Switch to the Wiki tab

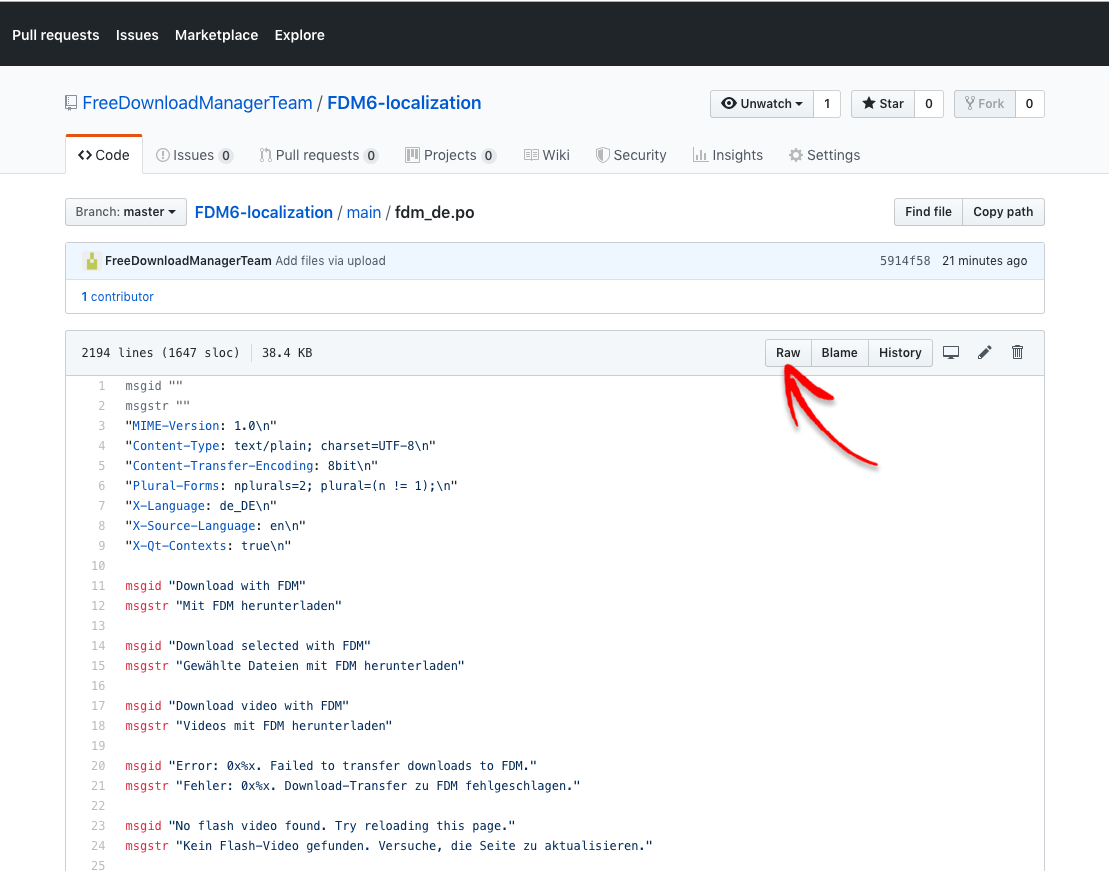(x=547, y=155)
